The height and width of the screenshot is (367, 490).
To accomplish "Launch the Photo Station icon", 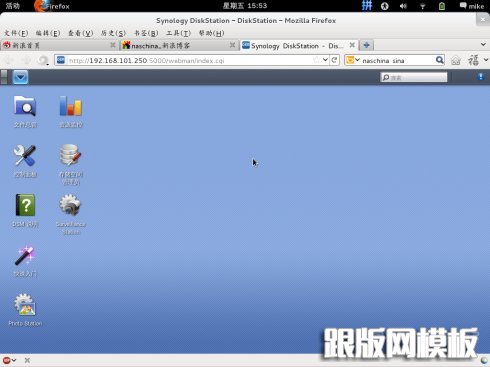I will coord(25,304).
